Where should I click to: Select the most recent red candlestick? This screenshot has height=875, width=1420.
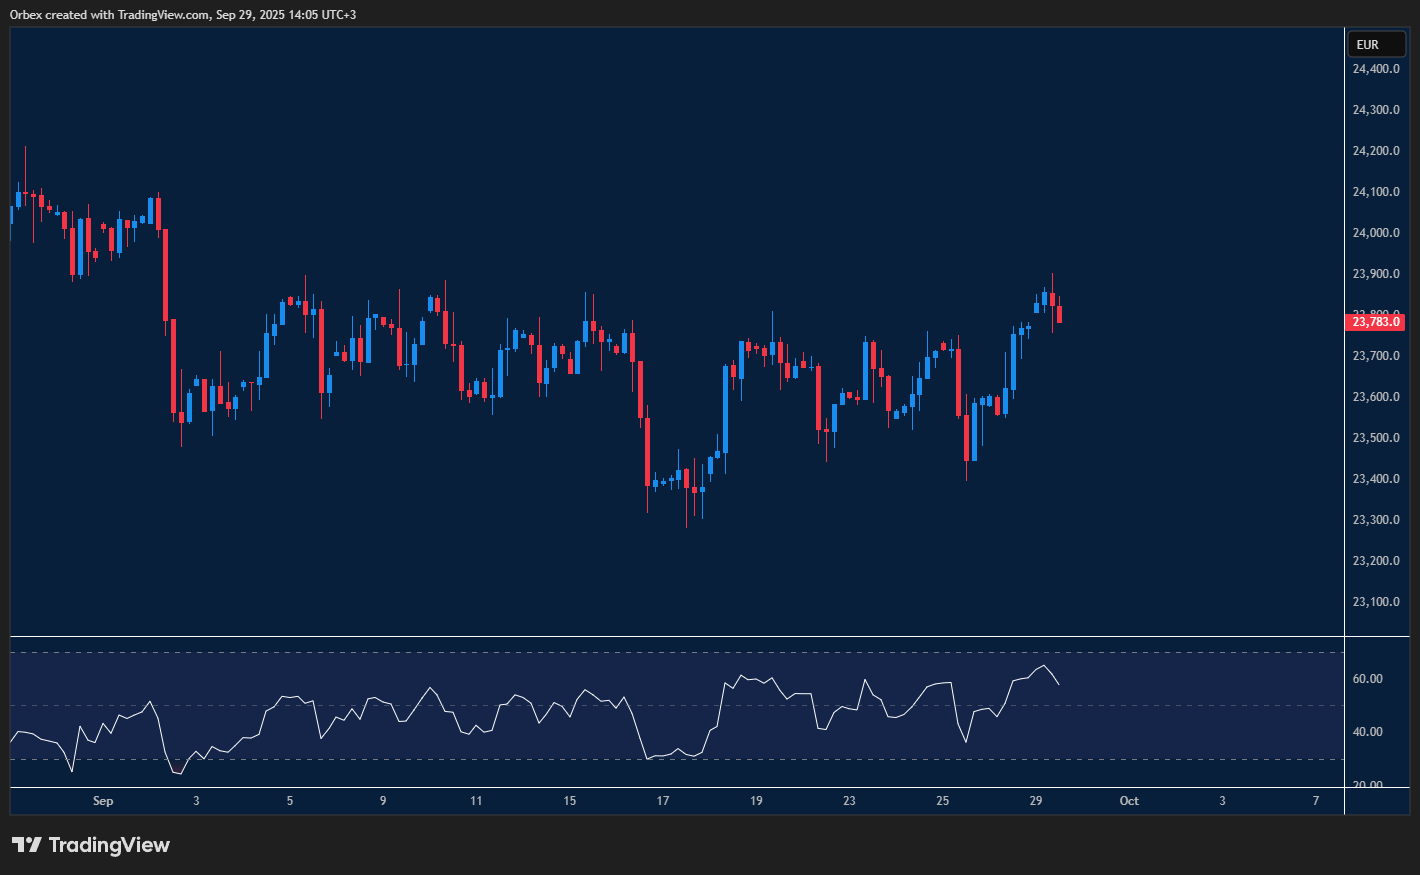coord(1059,314)
